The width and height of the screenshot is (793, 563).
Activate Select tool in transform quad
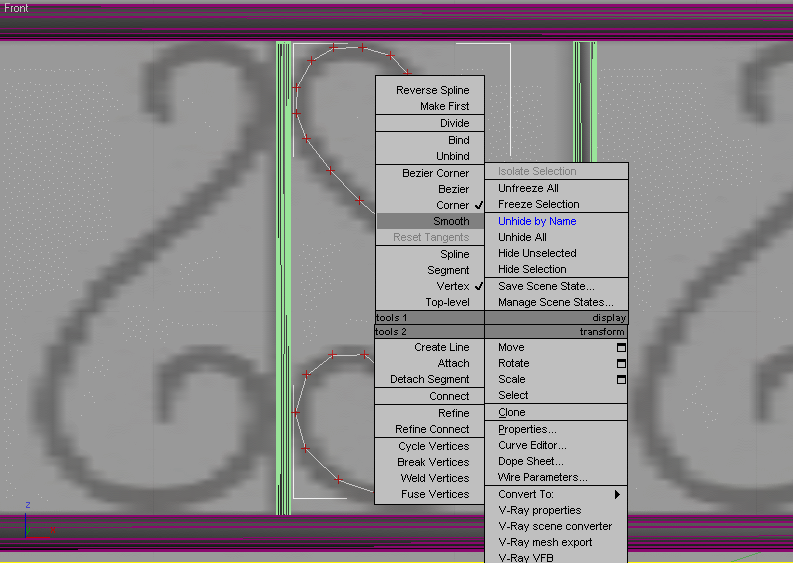(513, 396)
